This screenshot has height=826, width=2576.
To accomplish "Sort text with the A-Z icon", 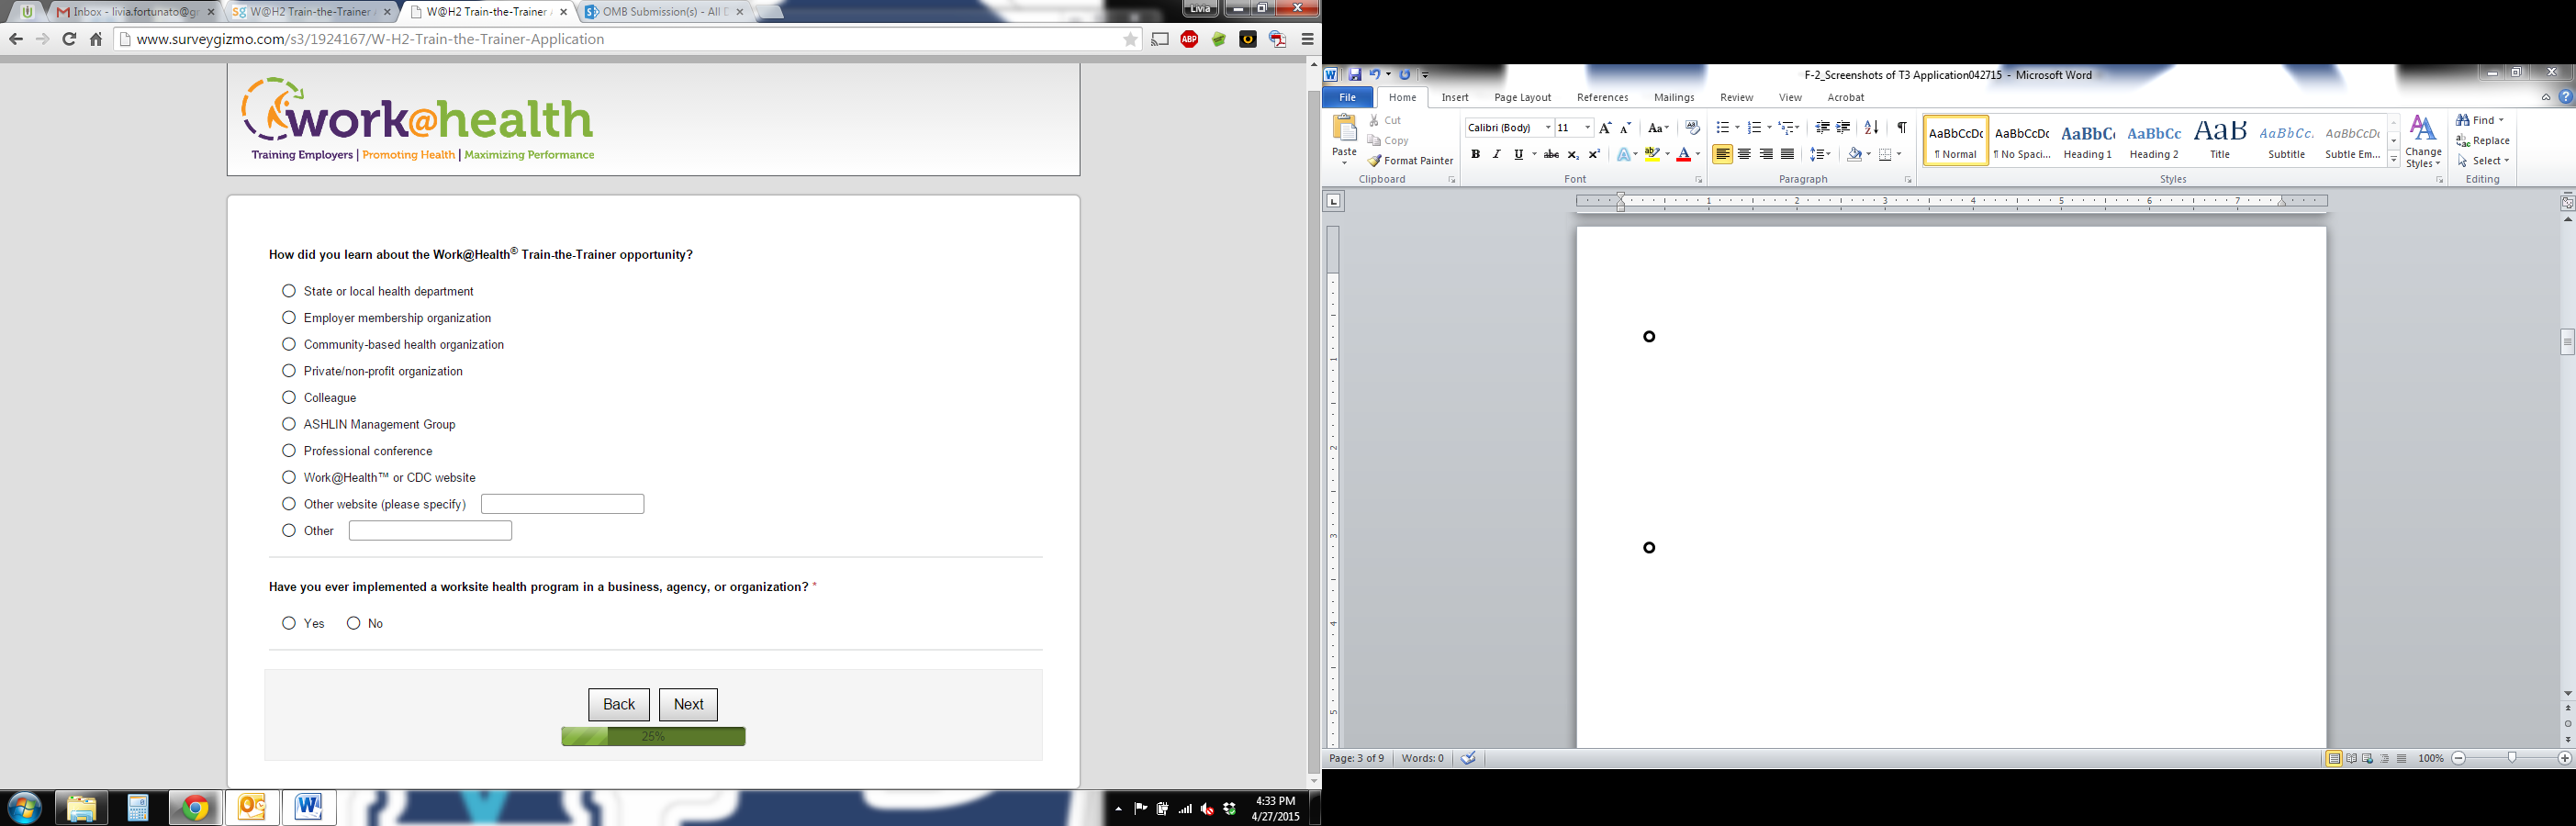I will tap(1871, 128).
